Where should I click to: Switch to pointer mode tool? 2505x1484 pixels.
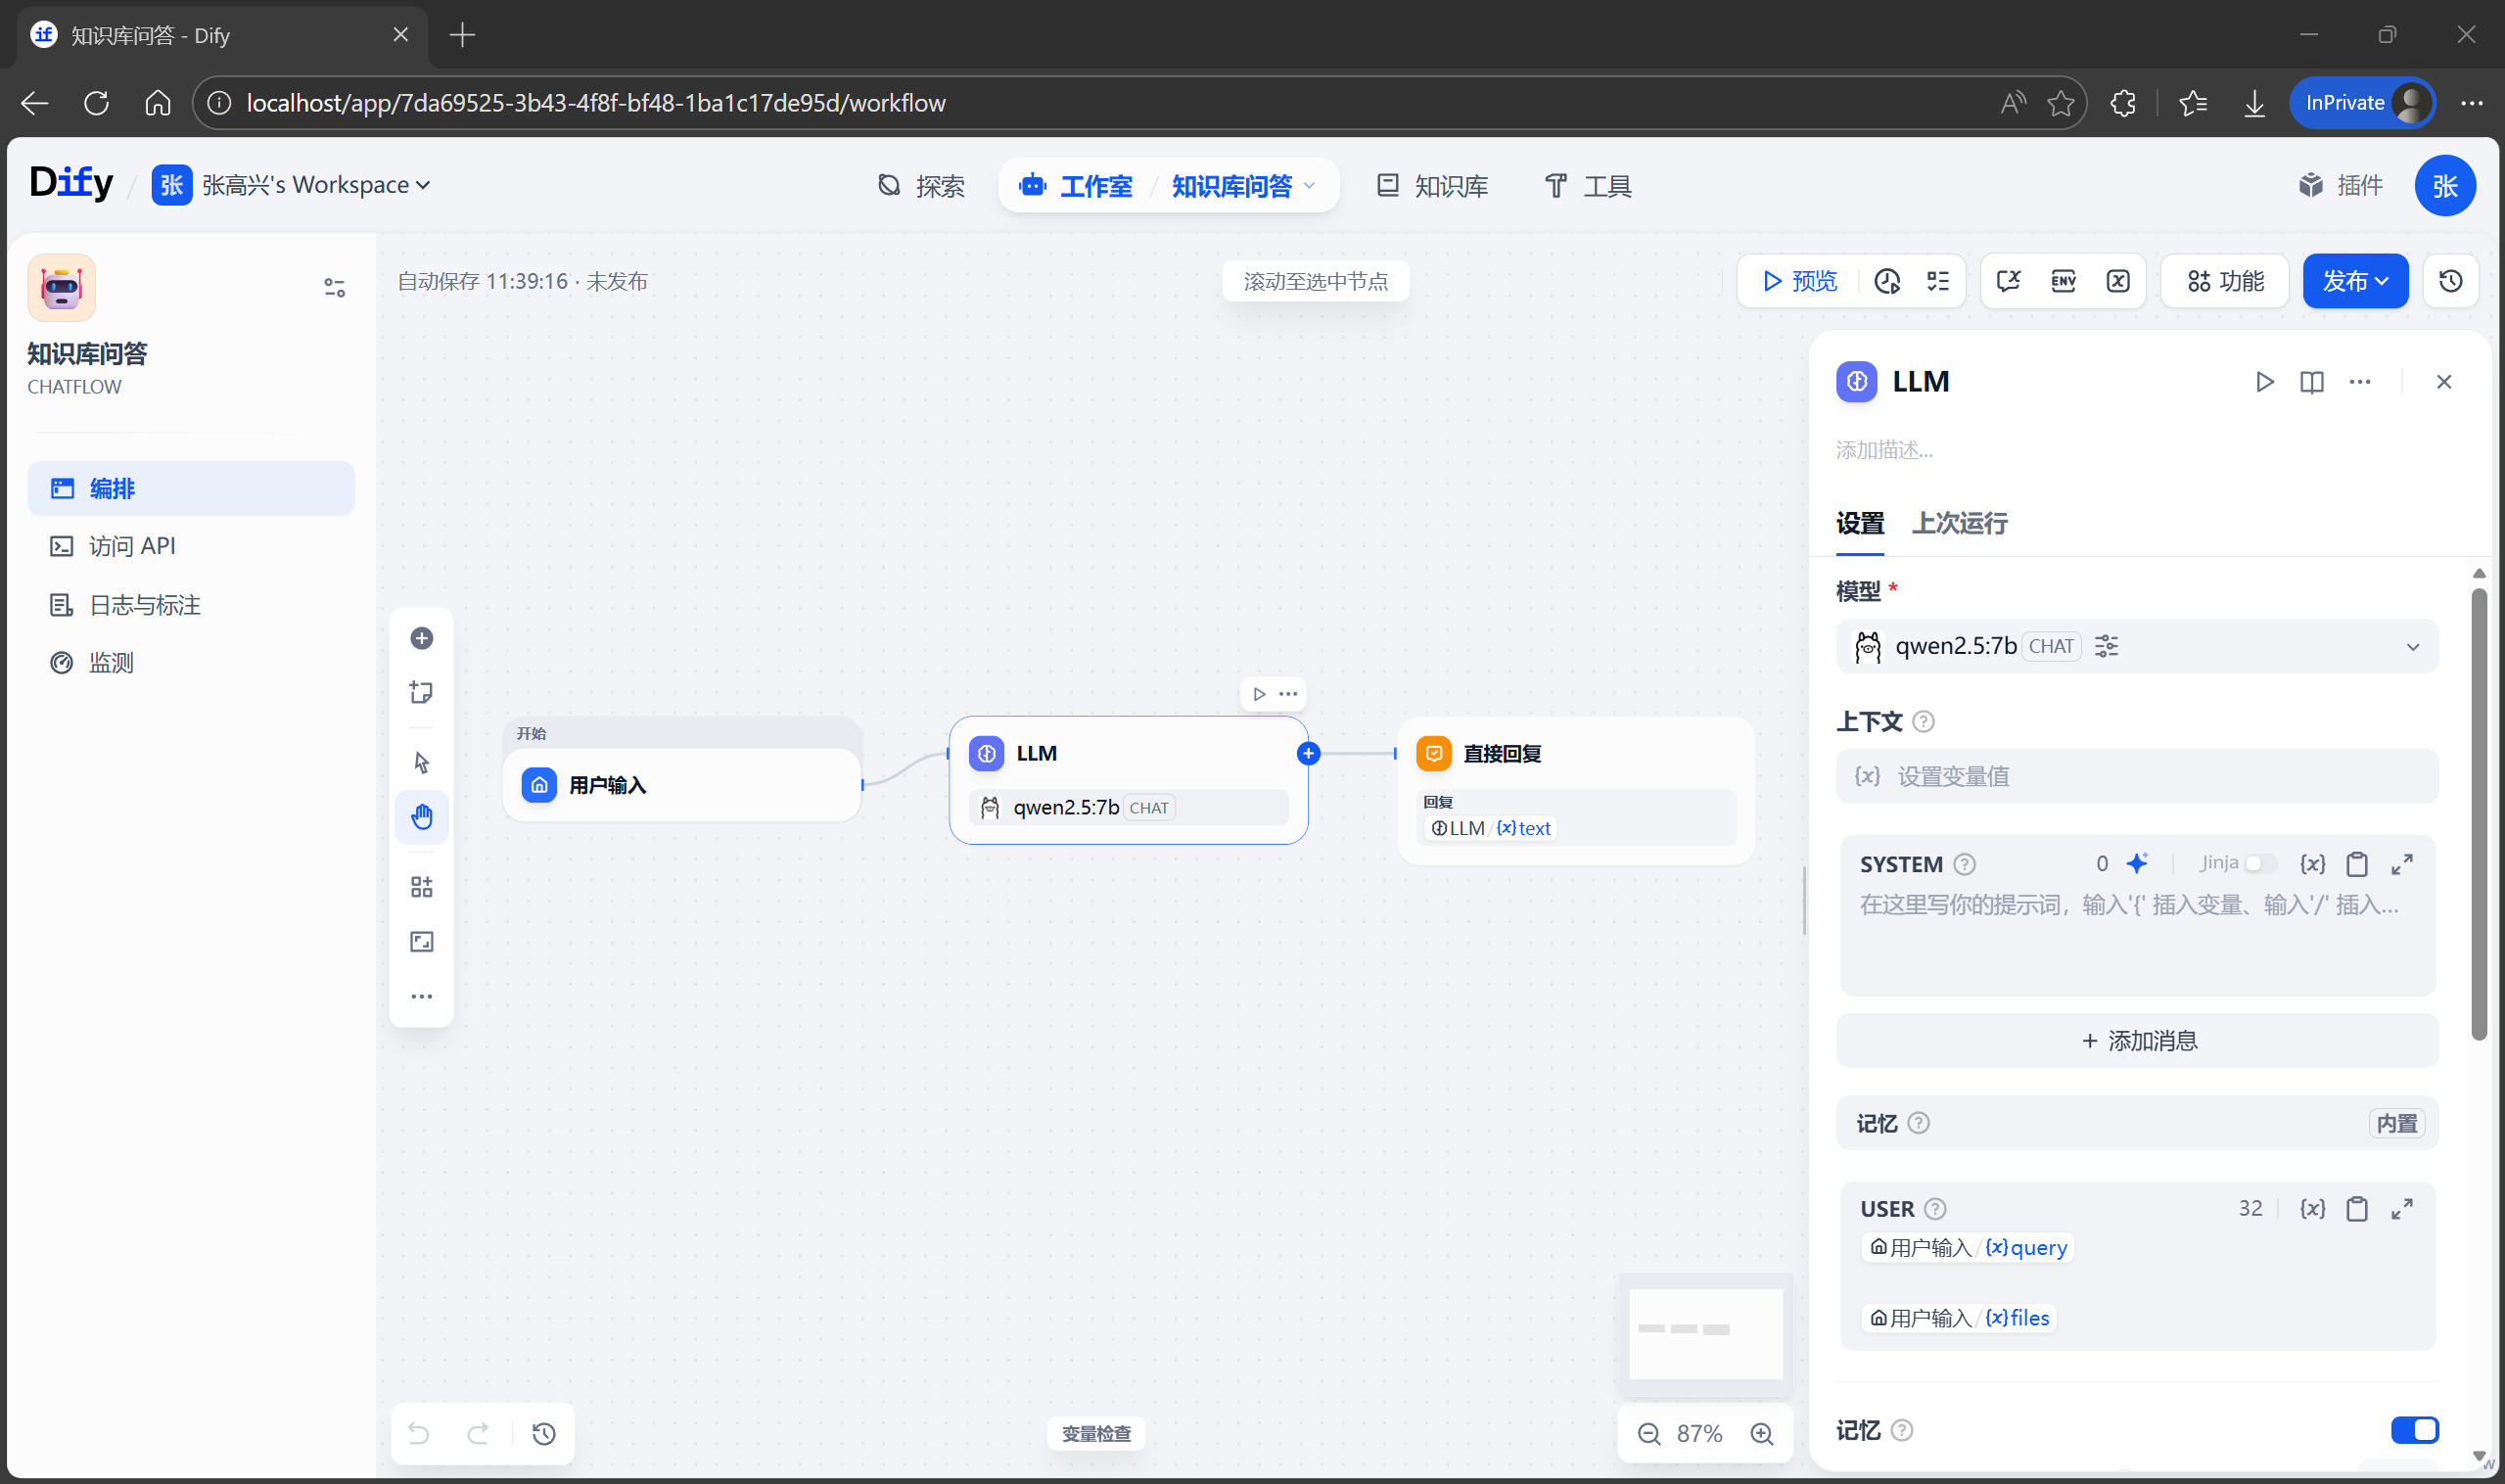click(421, 763)
